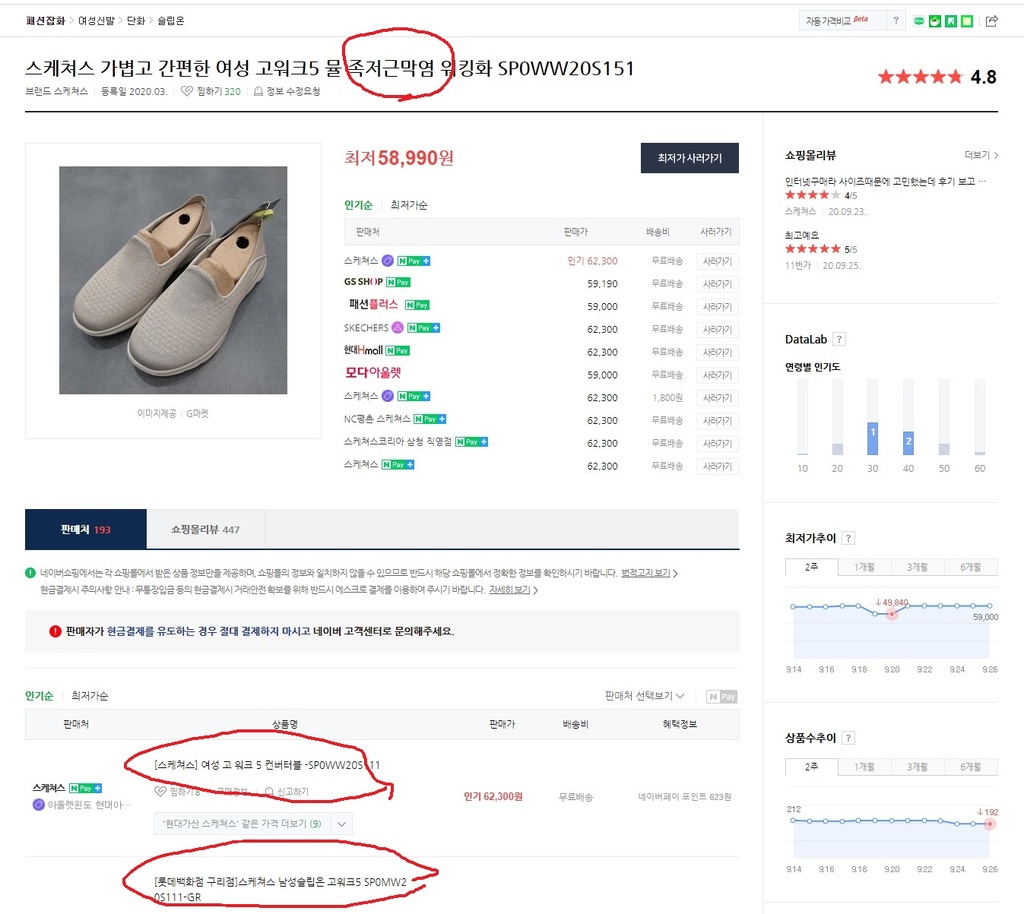Select 6개월 tab in 최저가추이

pyautogui.click(x=970, y=567)
